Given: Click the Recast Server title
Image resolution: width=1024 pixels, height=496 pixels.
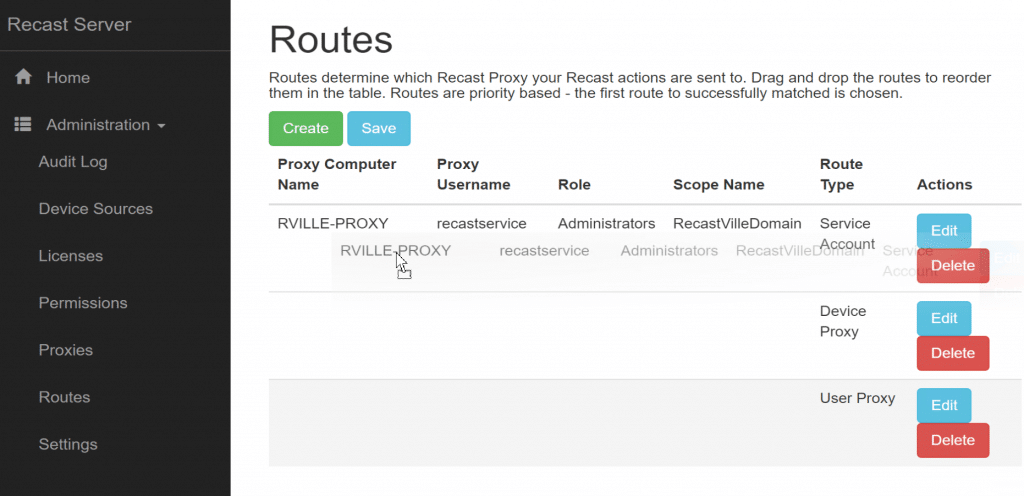Looking at the screenshot, I should click(x=69, y=24).
